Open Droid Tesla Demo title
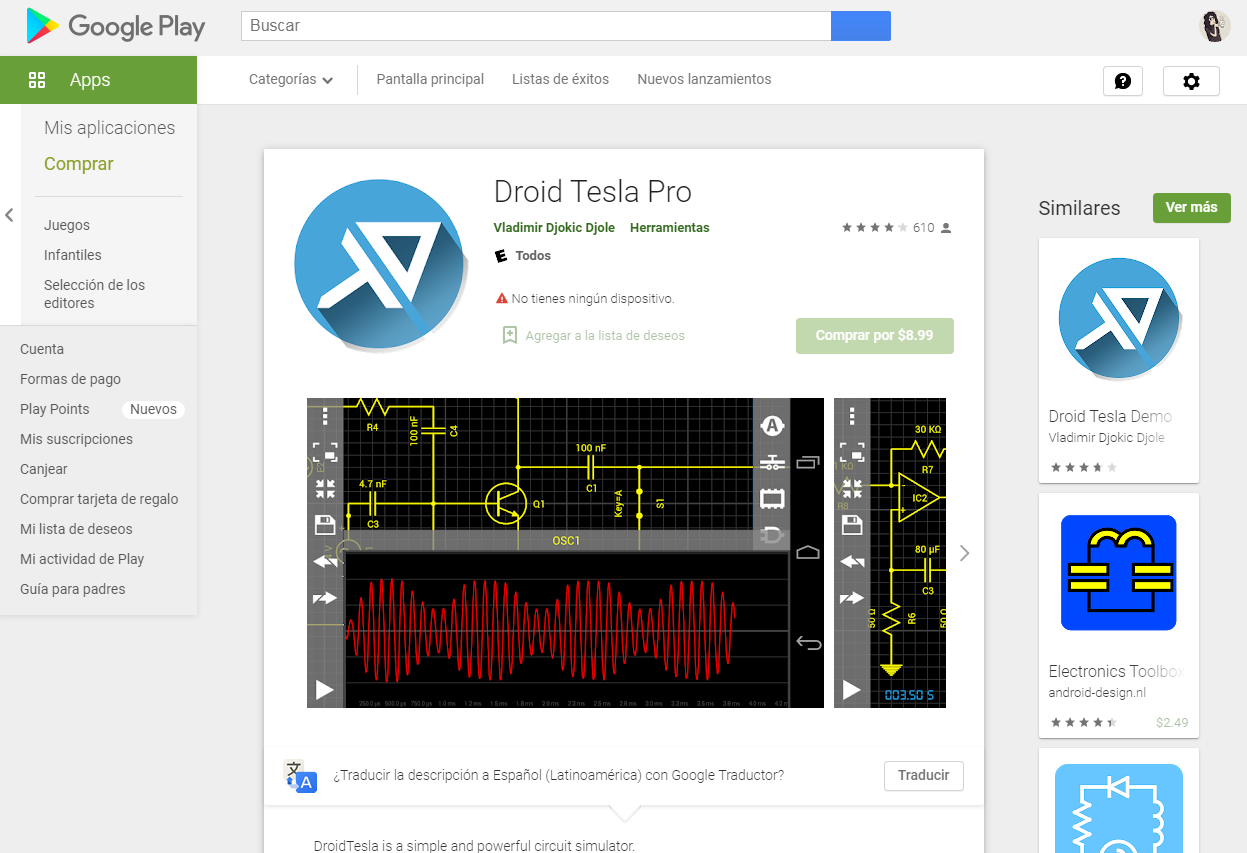Screen dimensions: 1247x853 [x=1110, y=416]
